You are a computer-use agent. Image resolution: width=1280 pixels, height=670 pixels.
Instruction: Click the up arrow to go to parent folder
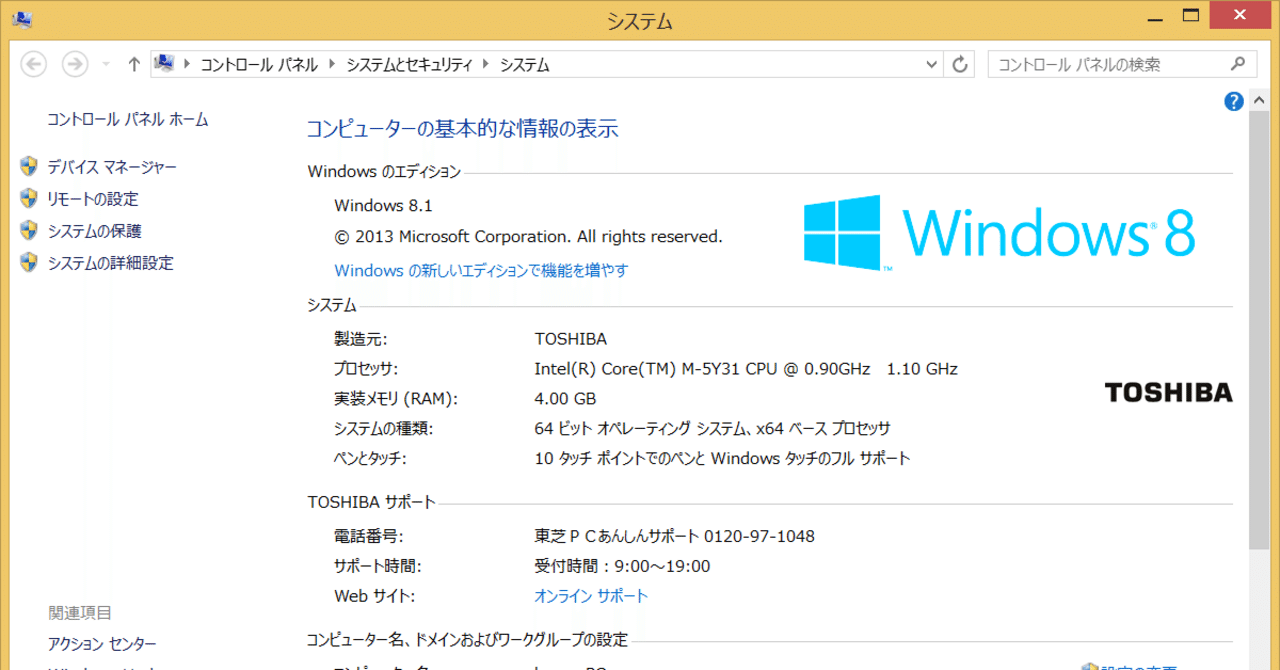[x=133, y=63]
